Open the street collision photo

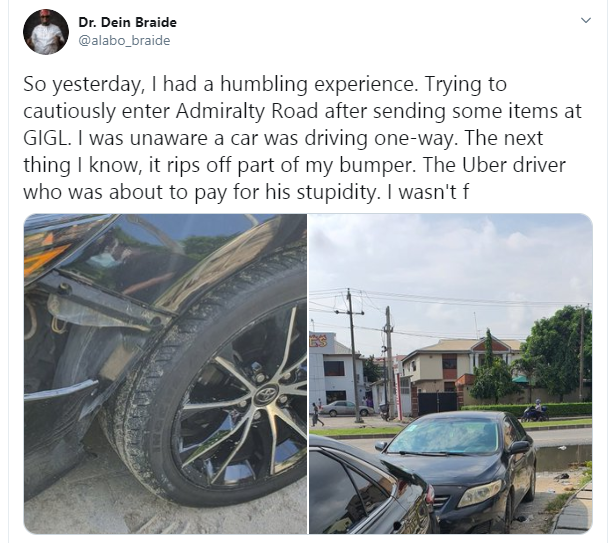point(451,374)
